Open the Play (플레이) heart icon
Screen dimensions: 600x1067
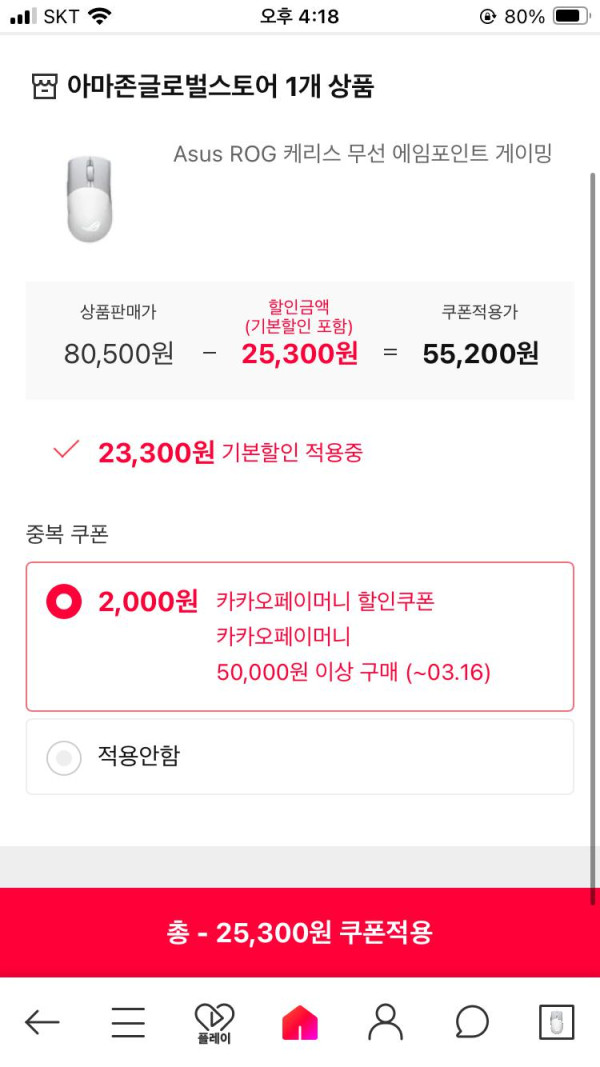tap(214, 1022)
